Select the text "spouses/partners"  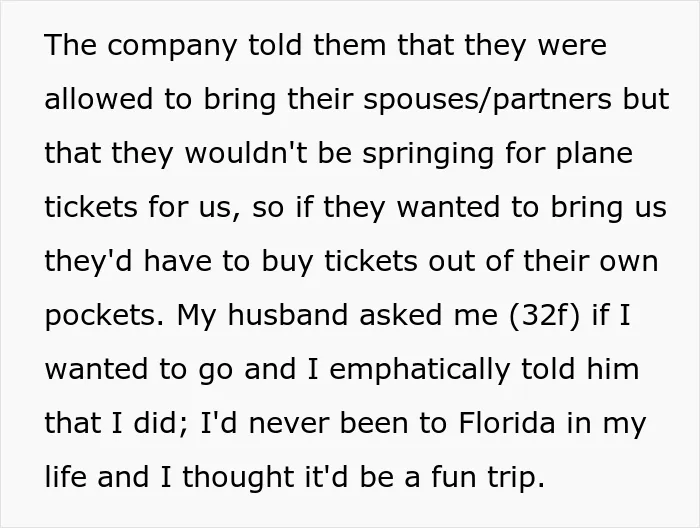tap(487, 99)
